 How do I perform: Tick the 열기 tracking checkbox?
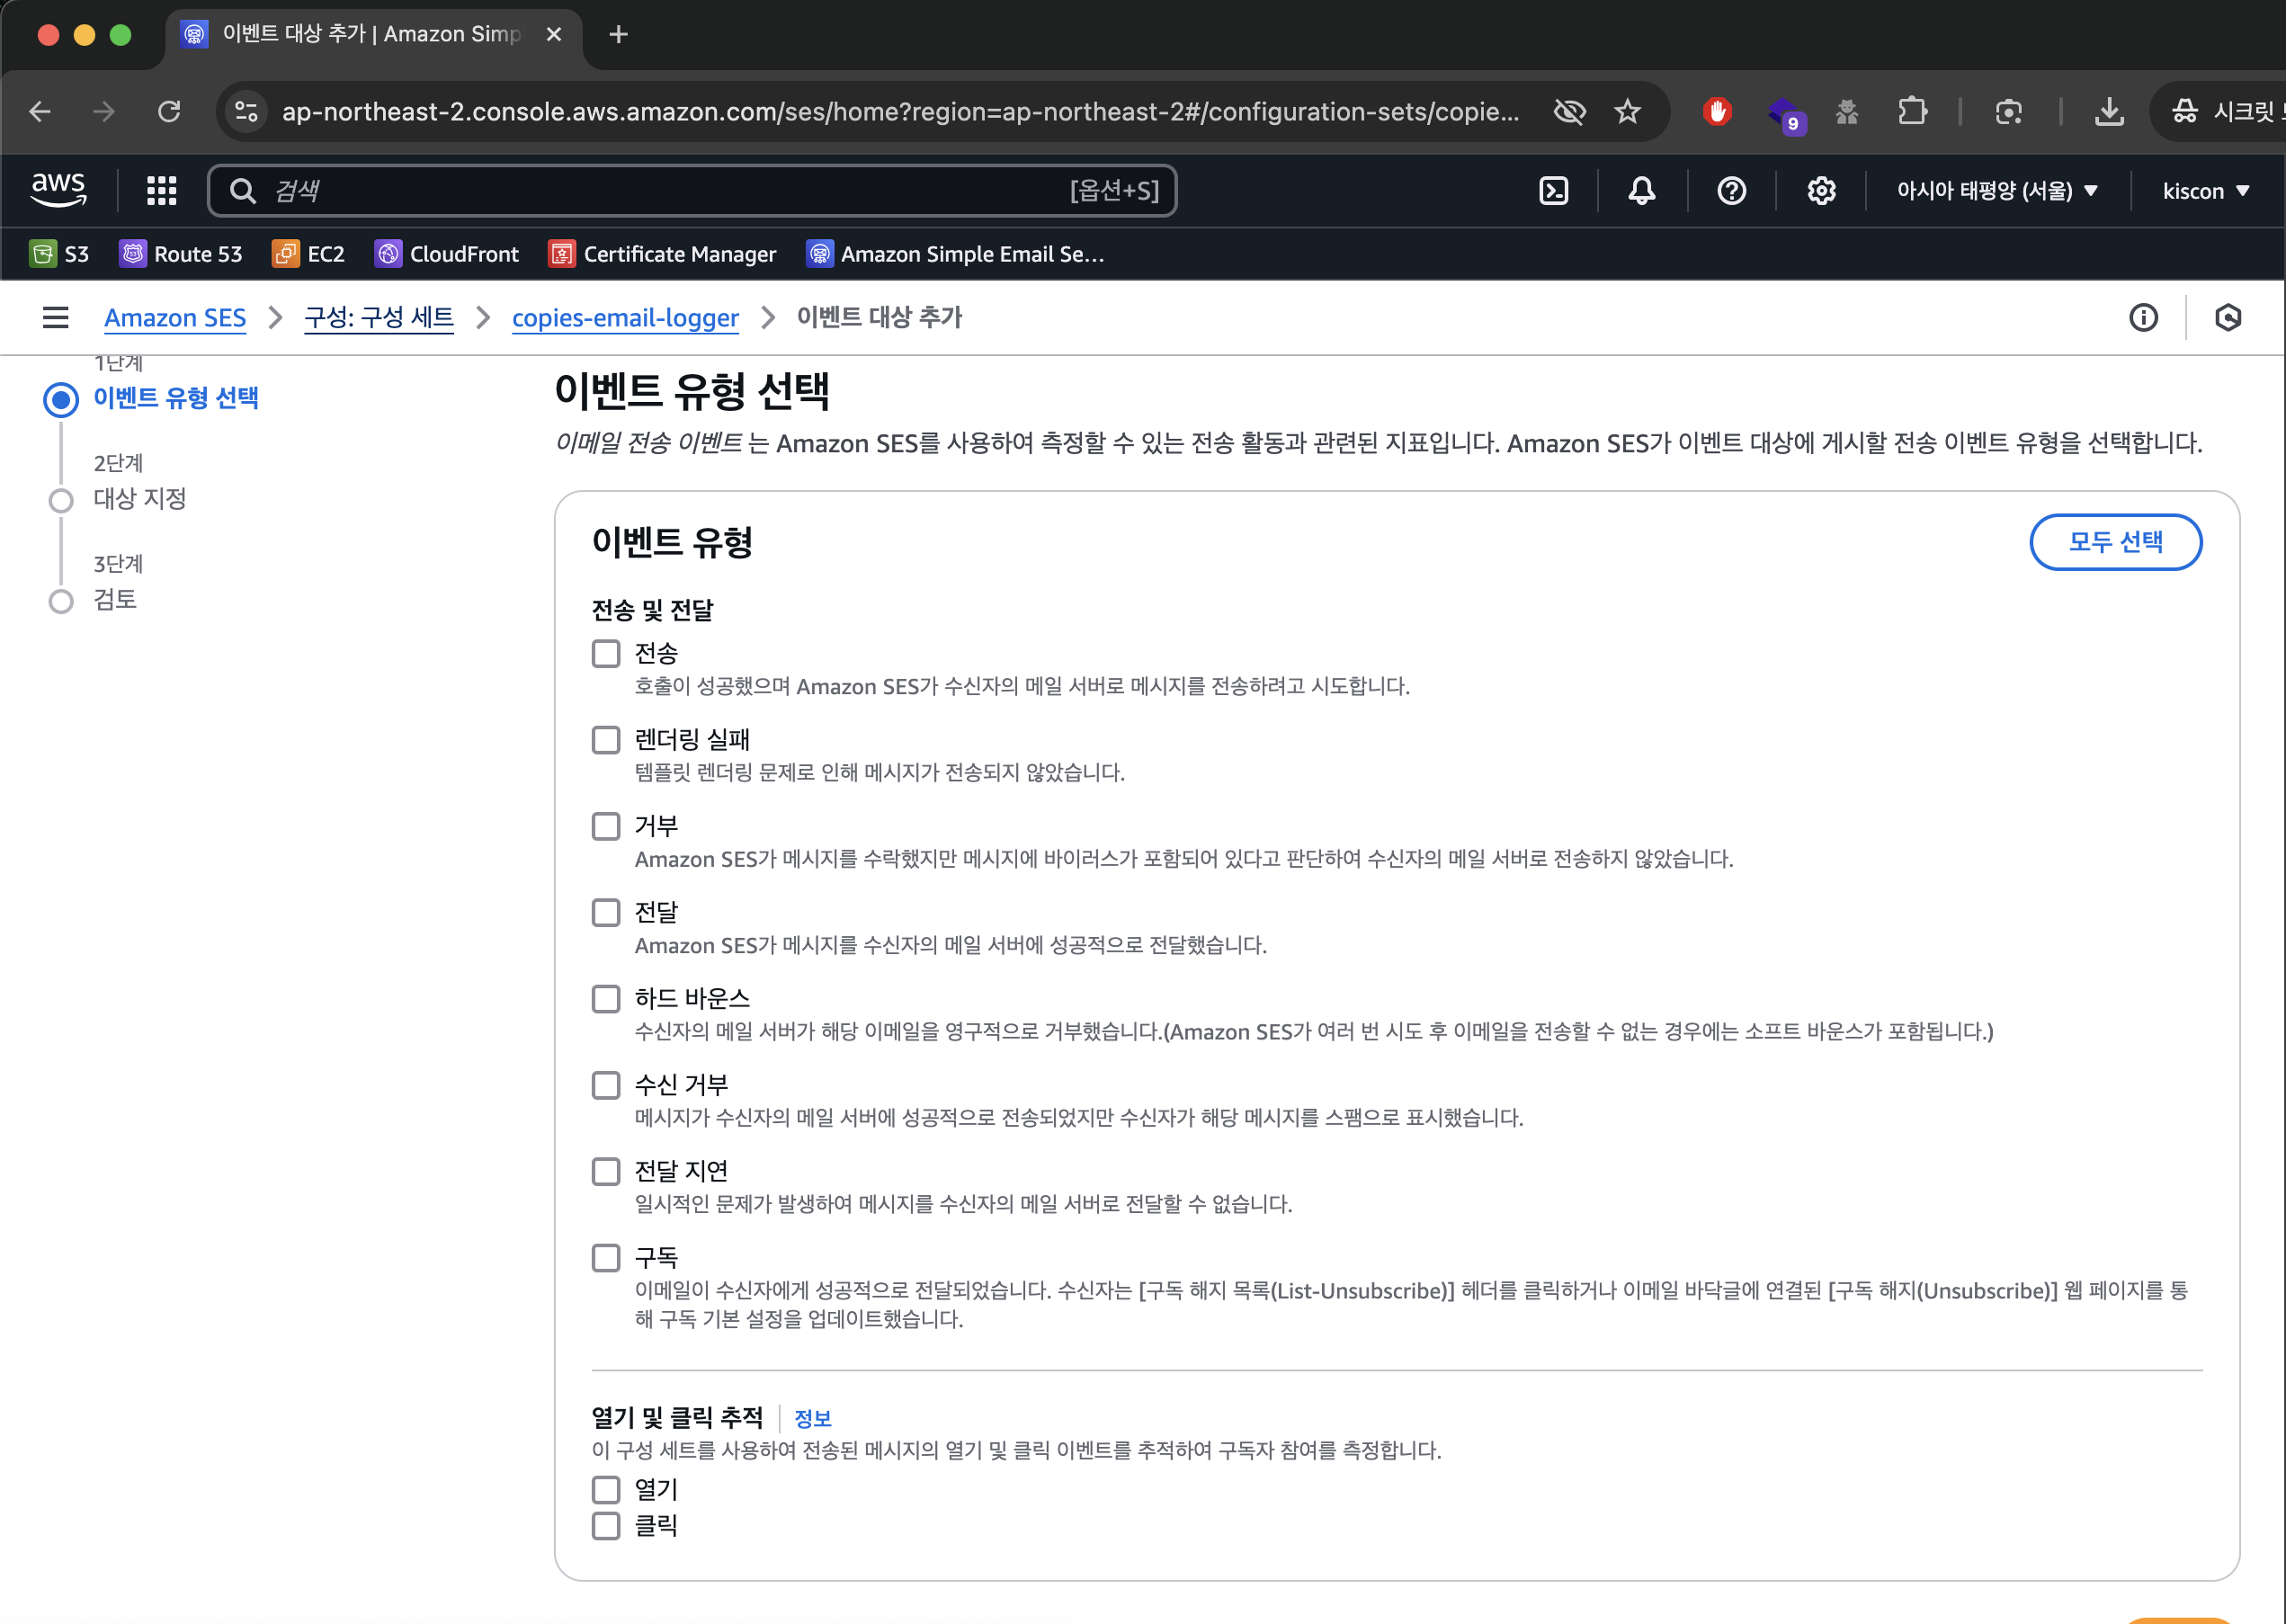click(x=606, y=1490)
